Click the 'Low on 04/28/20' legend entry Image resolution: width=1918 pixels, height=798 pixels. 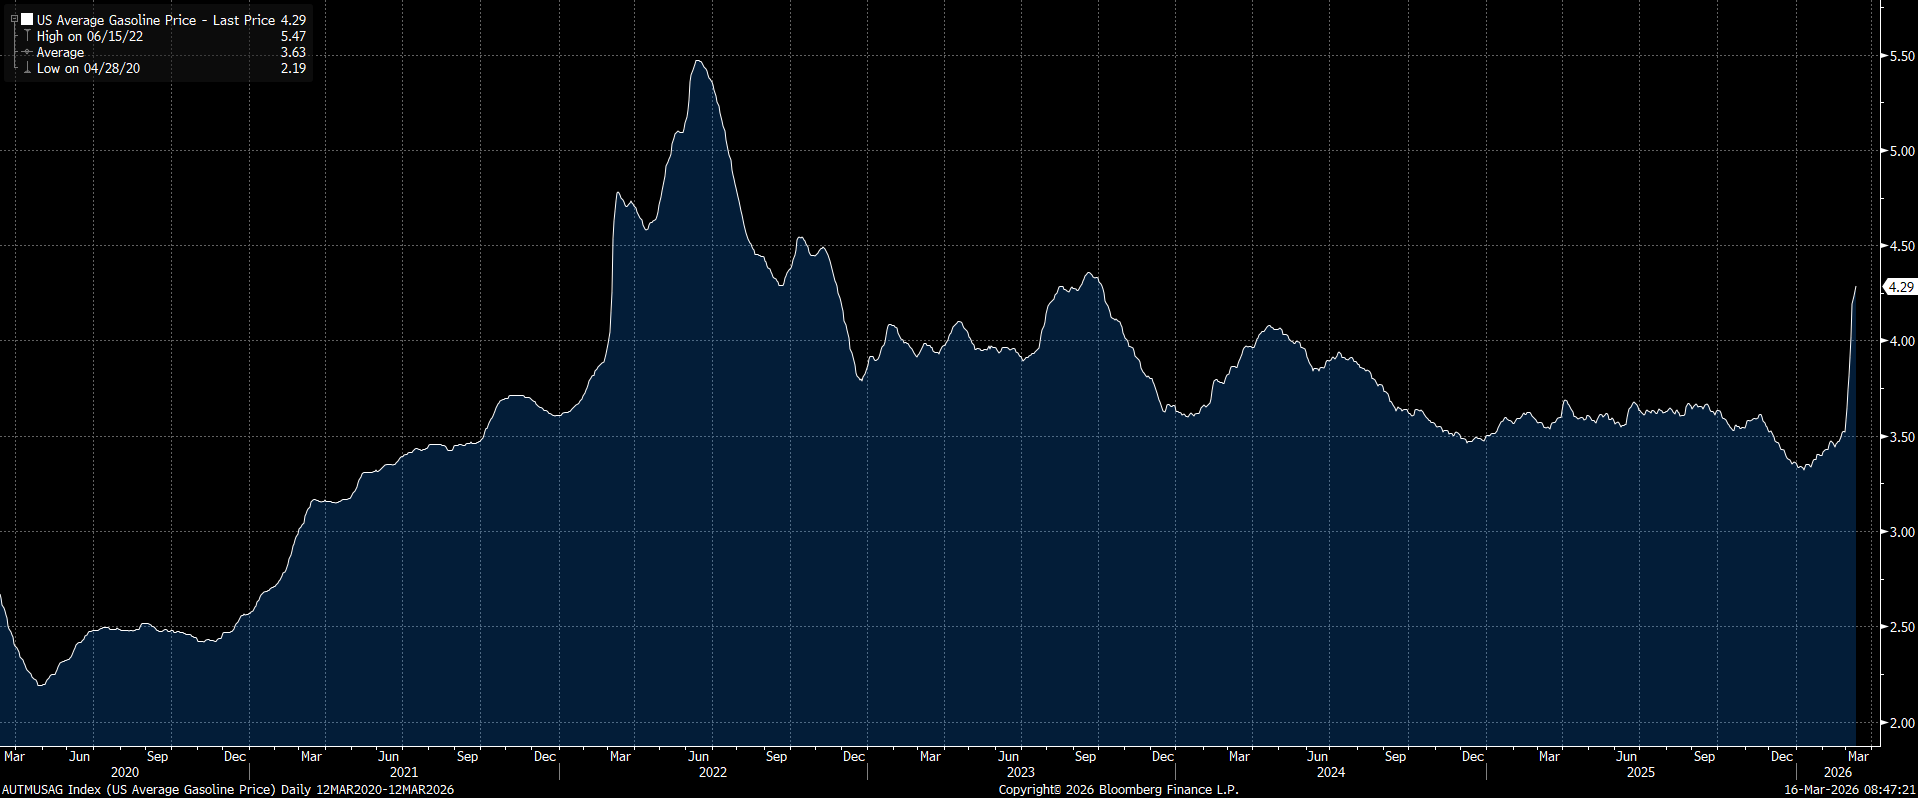88,69
